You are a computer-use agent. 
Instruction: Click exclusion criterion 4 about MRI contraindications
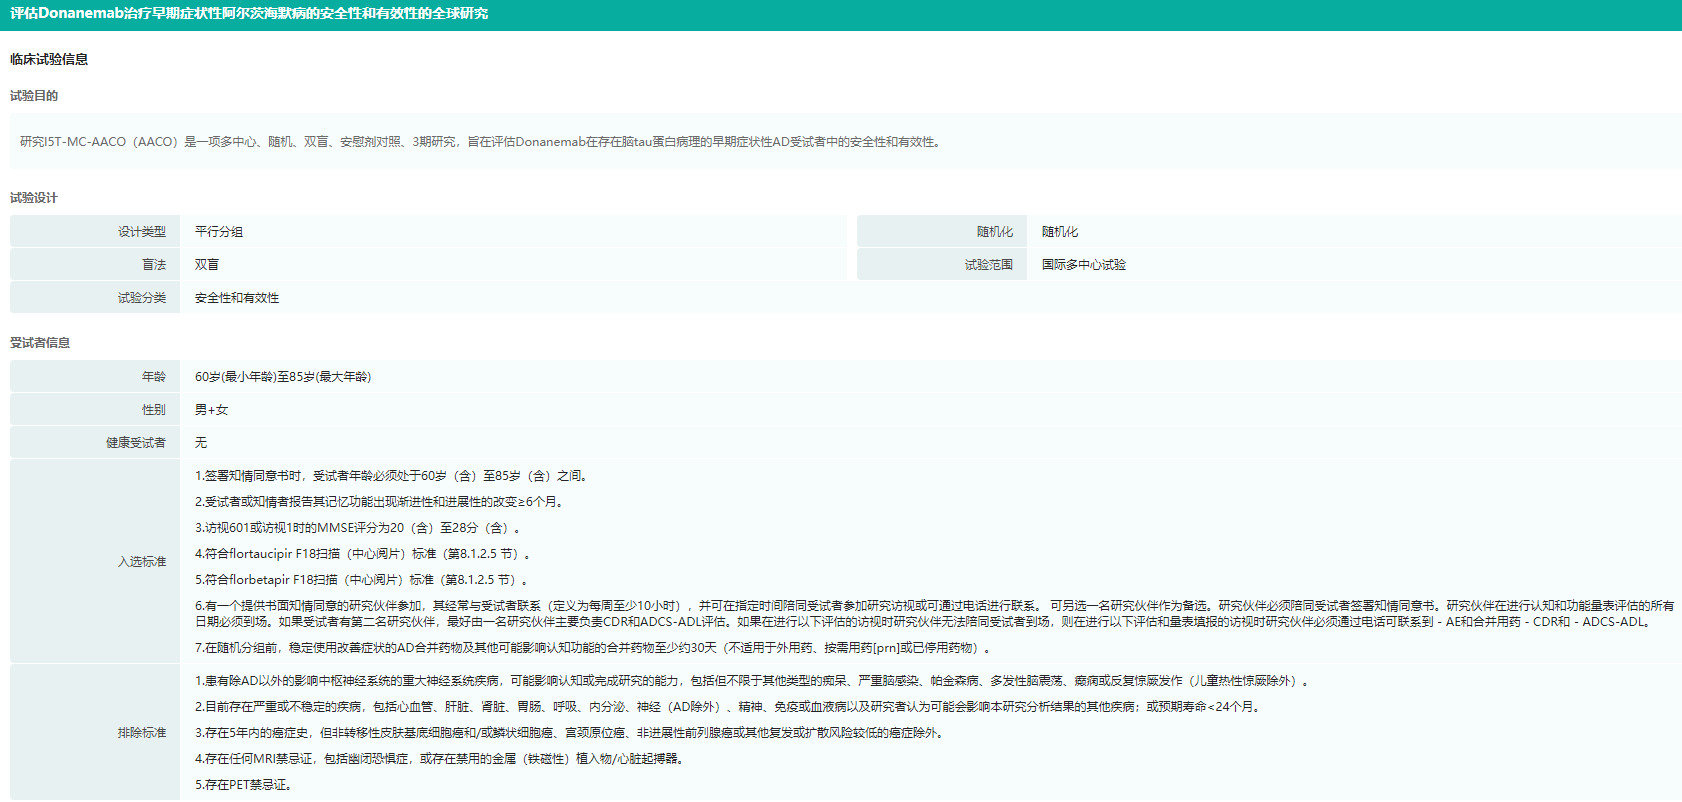441,759
